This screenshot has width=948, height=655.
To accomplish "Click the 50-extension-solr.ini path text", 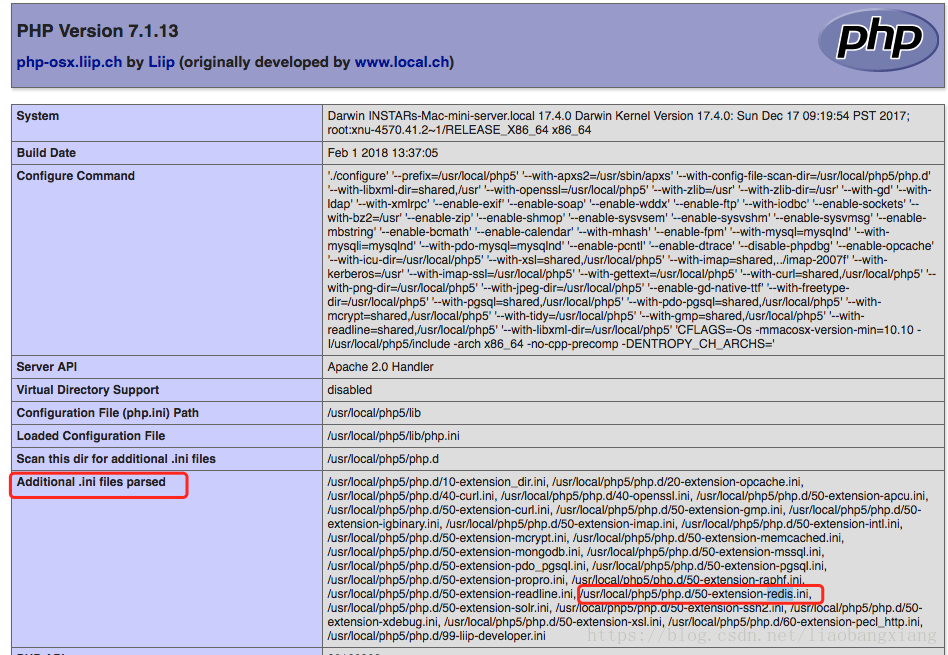I will 439,608.
